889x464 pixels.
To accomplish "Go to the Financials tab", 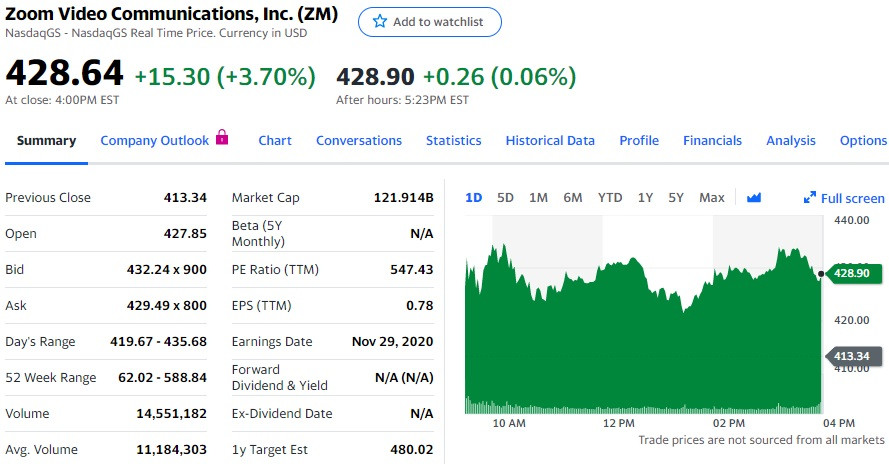I will pyautogui.click(x=712, y=141).
